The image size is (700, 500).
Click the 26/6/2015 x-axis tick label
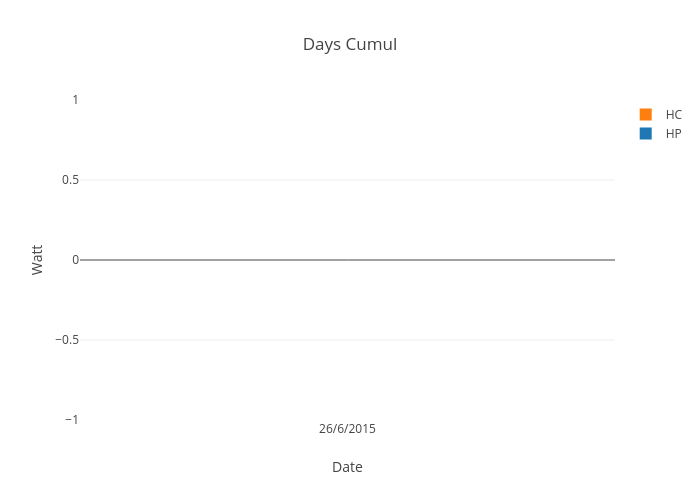347,429
